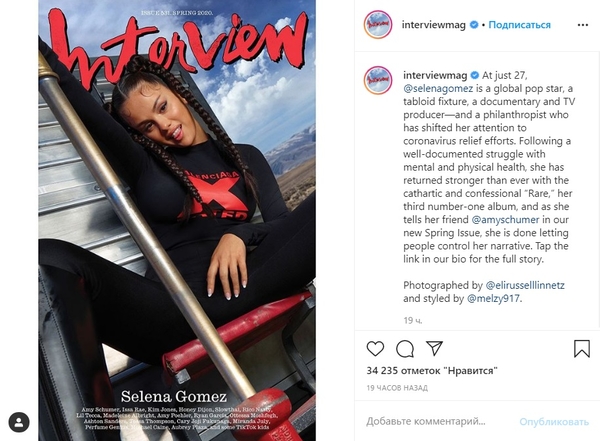Viewport: 600px width, 441px height.
Task: Like the post with the heart icon
Action: (375, 349)
